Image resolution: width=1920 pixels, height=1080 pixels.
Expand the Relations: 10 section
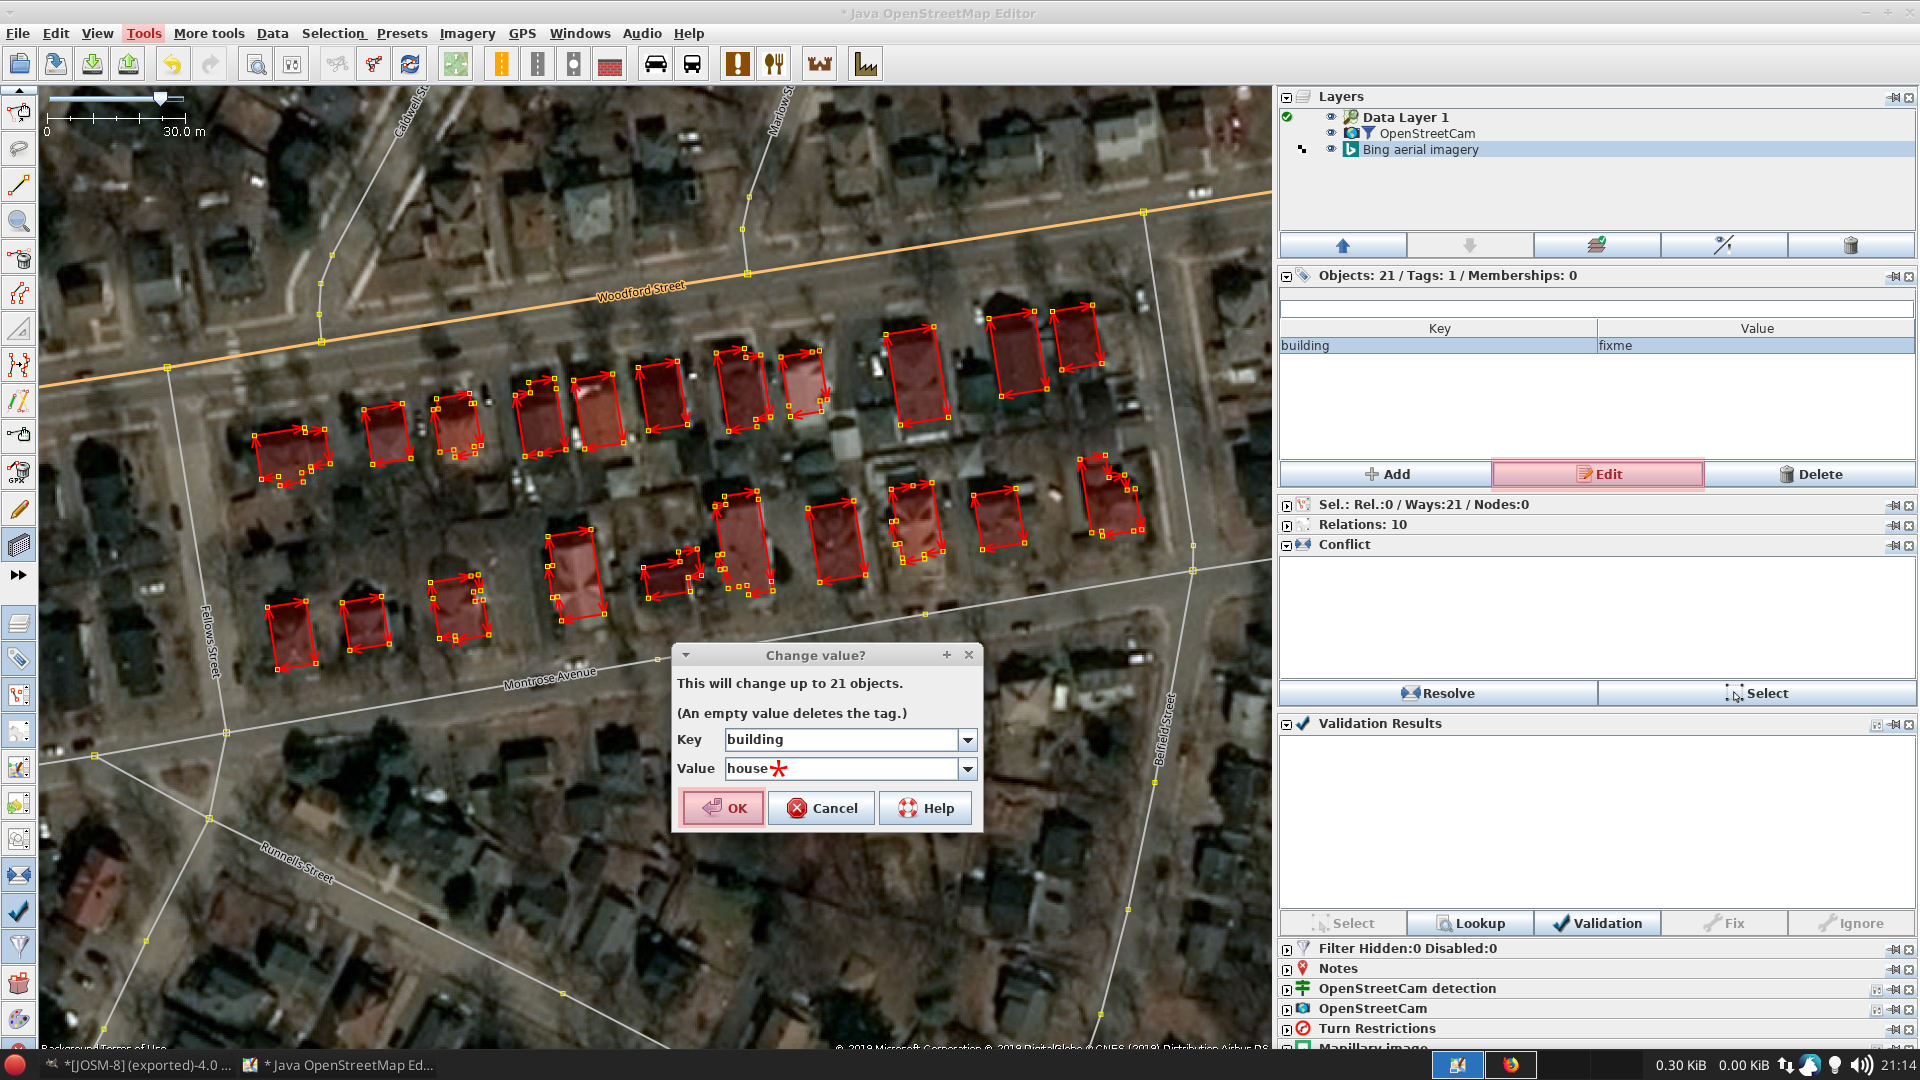click(1286, 524)
